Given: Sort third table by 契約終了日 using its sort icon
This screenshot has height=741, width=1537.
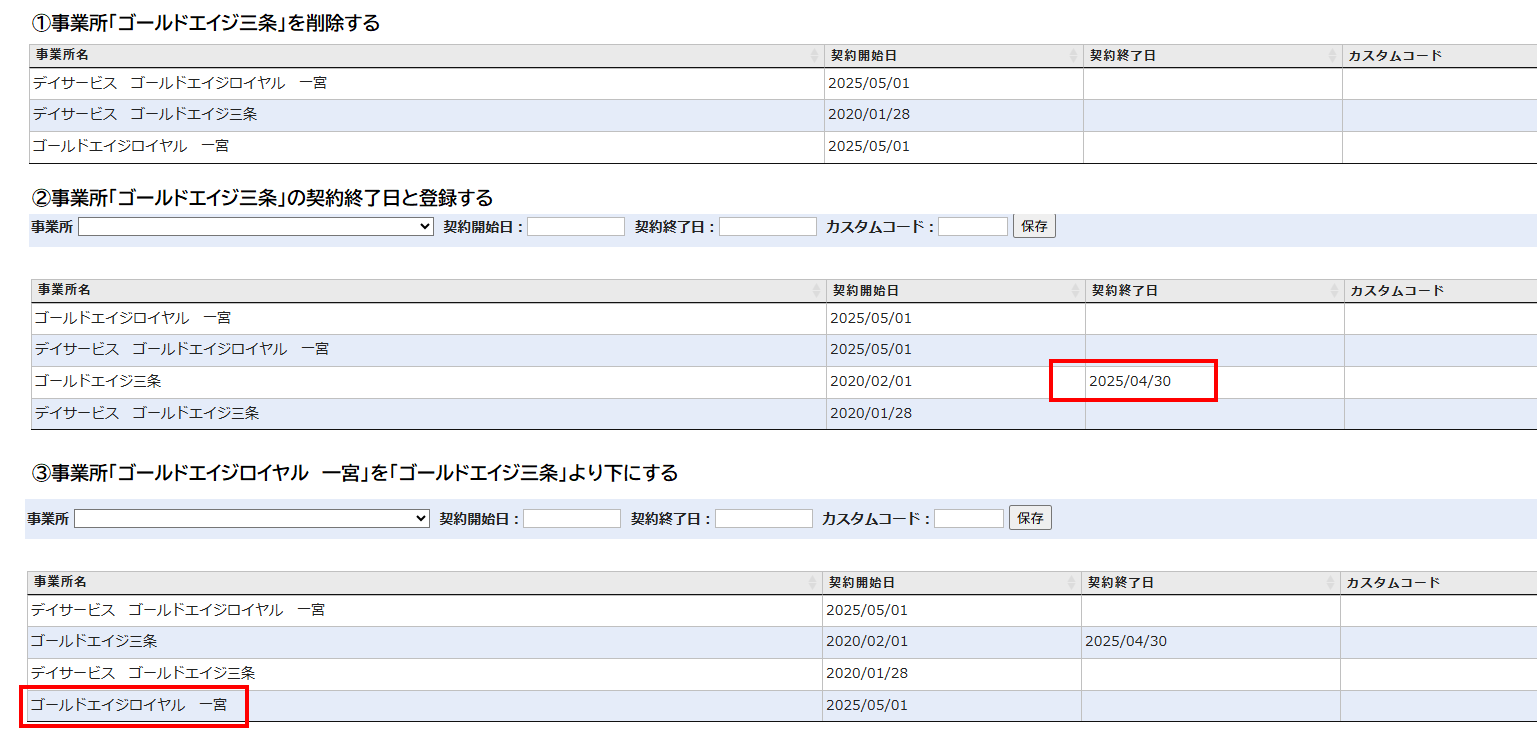Looking at the screenshot, I should pyautogui.click(x=1331, y=583).
